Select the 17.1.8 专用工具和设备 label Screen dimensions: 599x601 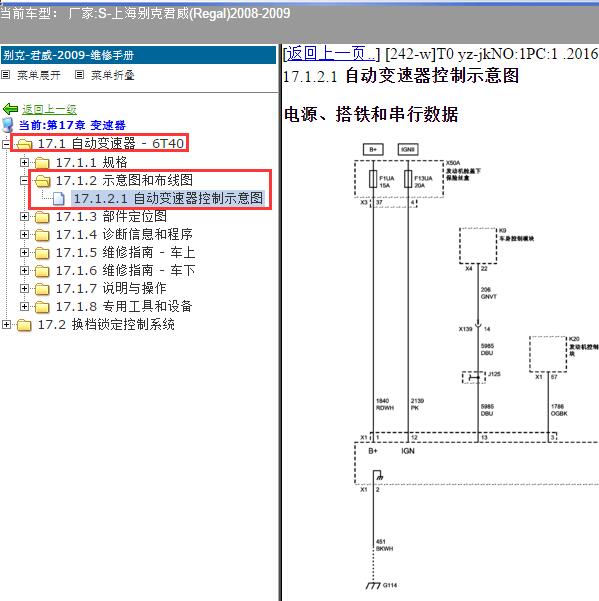(x=124, y=306)
